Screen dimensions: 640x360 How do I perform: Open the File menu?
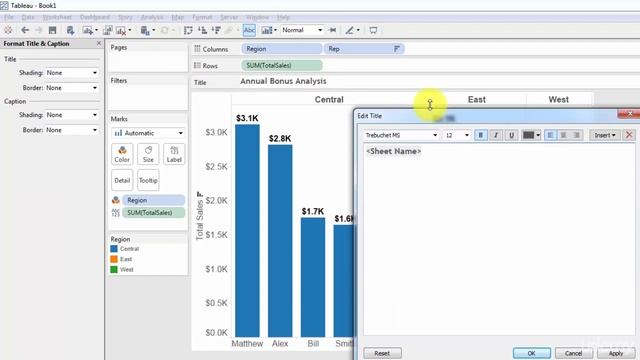(x=9, y=17)
